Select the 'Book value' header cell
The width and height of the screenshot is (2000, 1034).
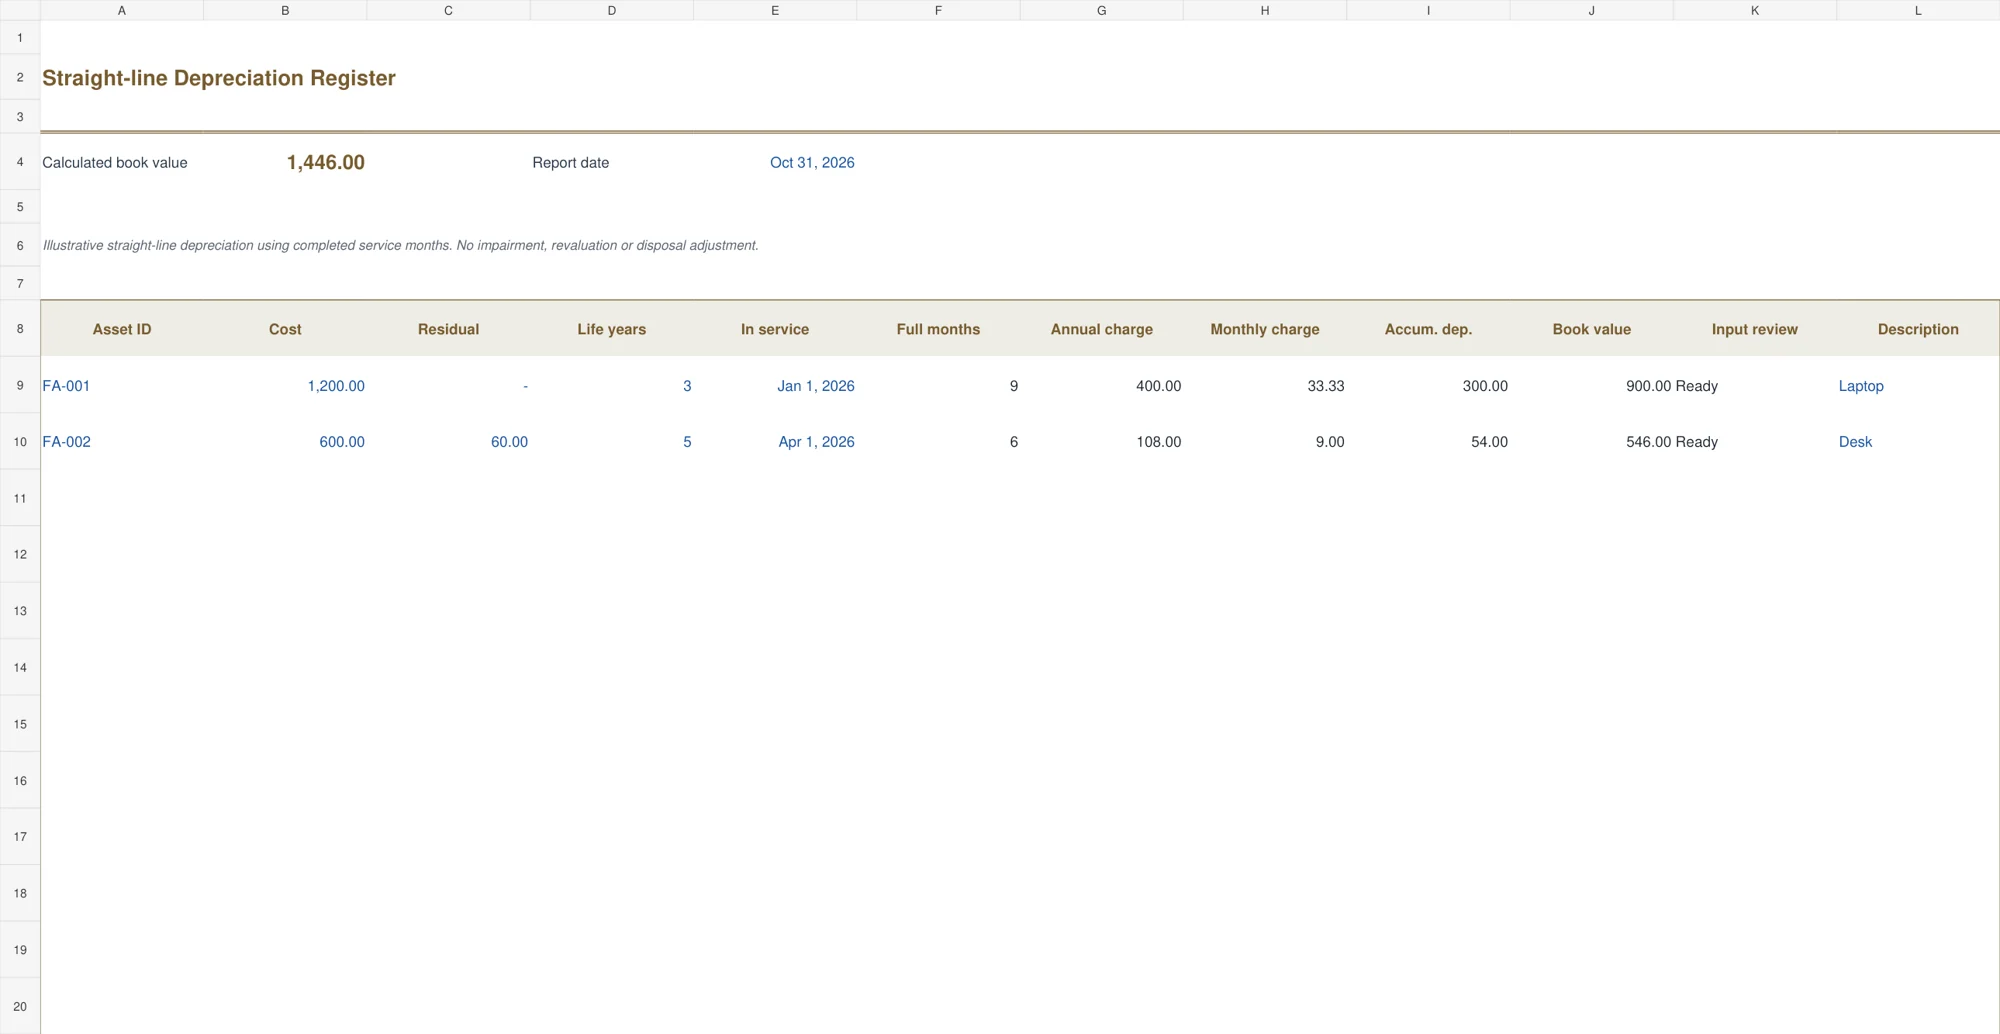(1592, 329)
